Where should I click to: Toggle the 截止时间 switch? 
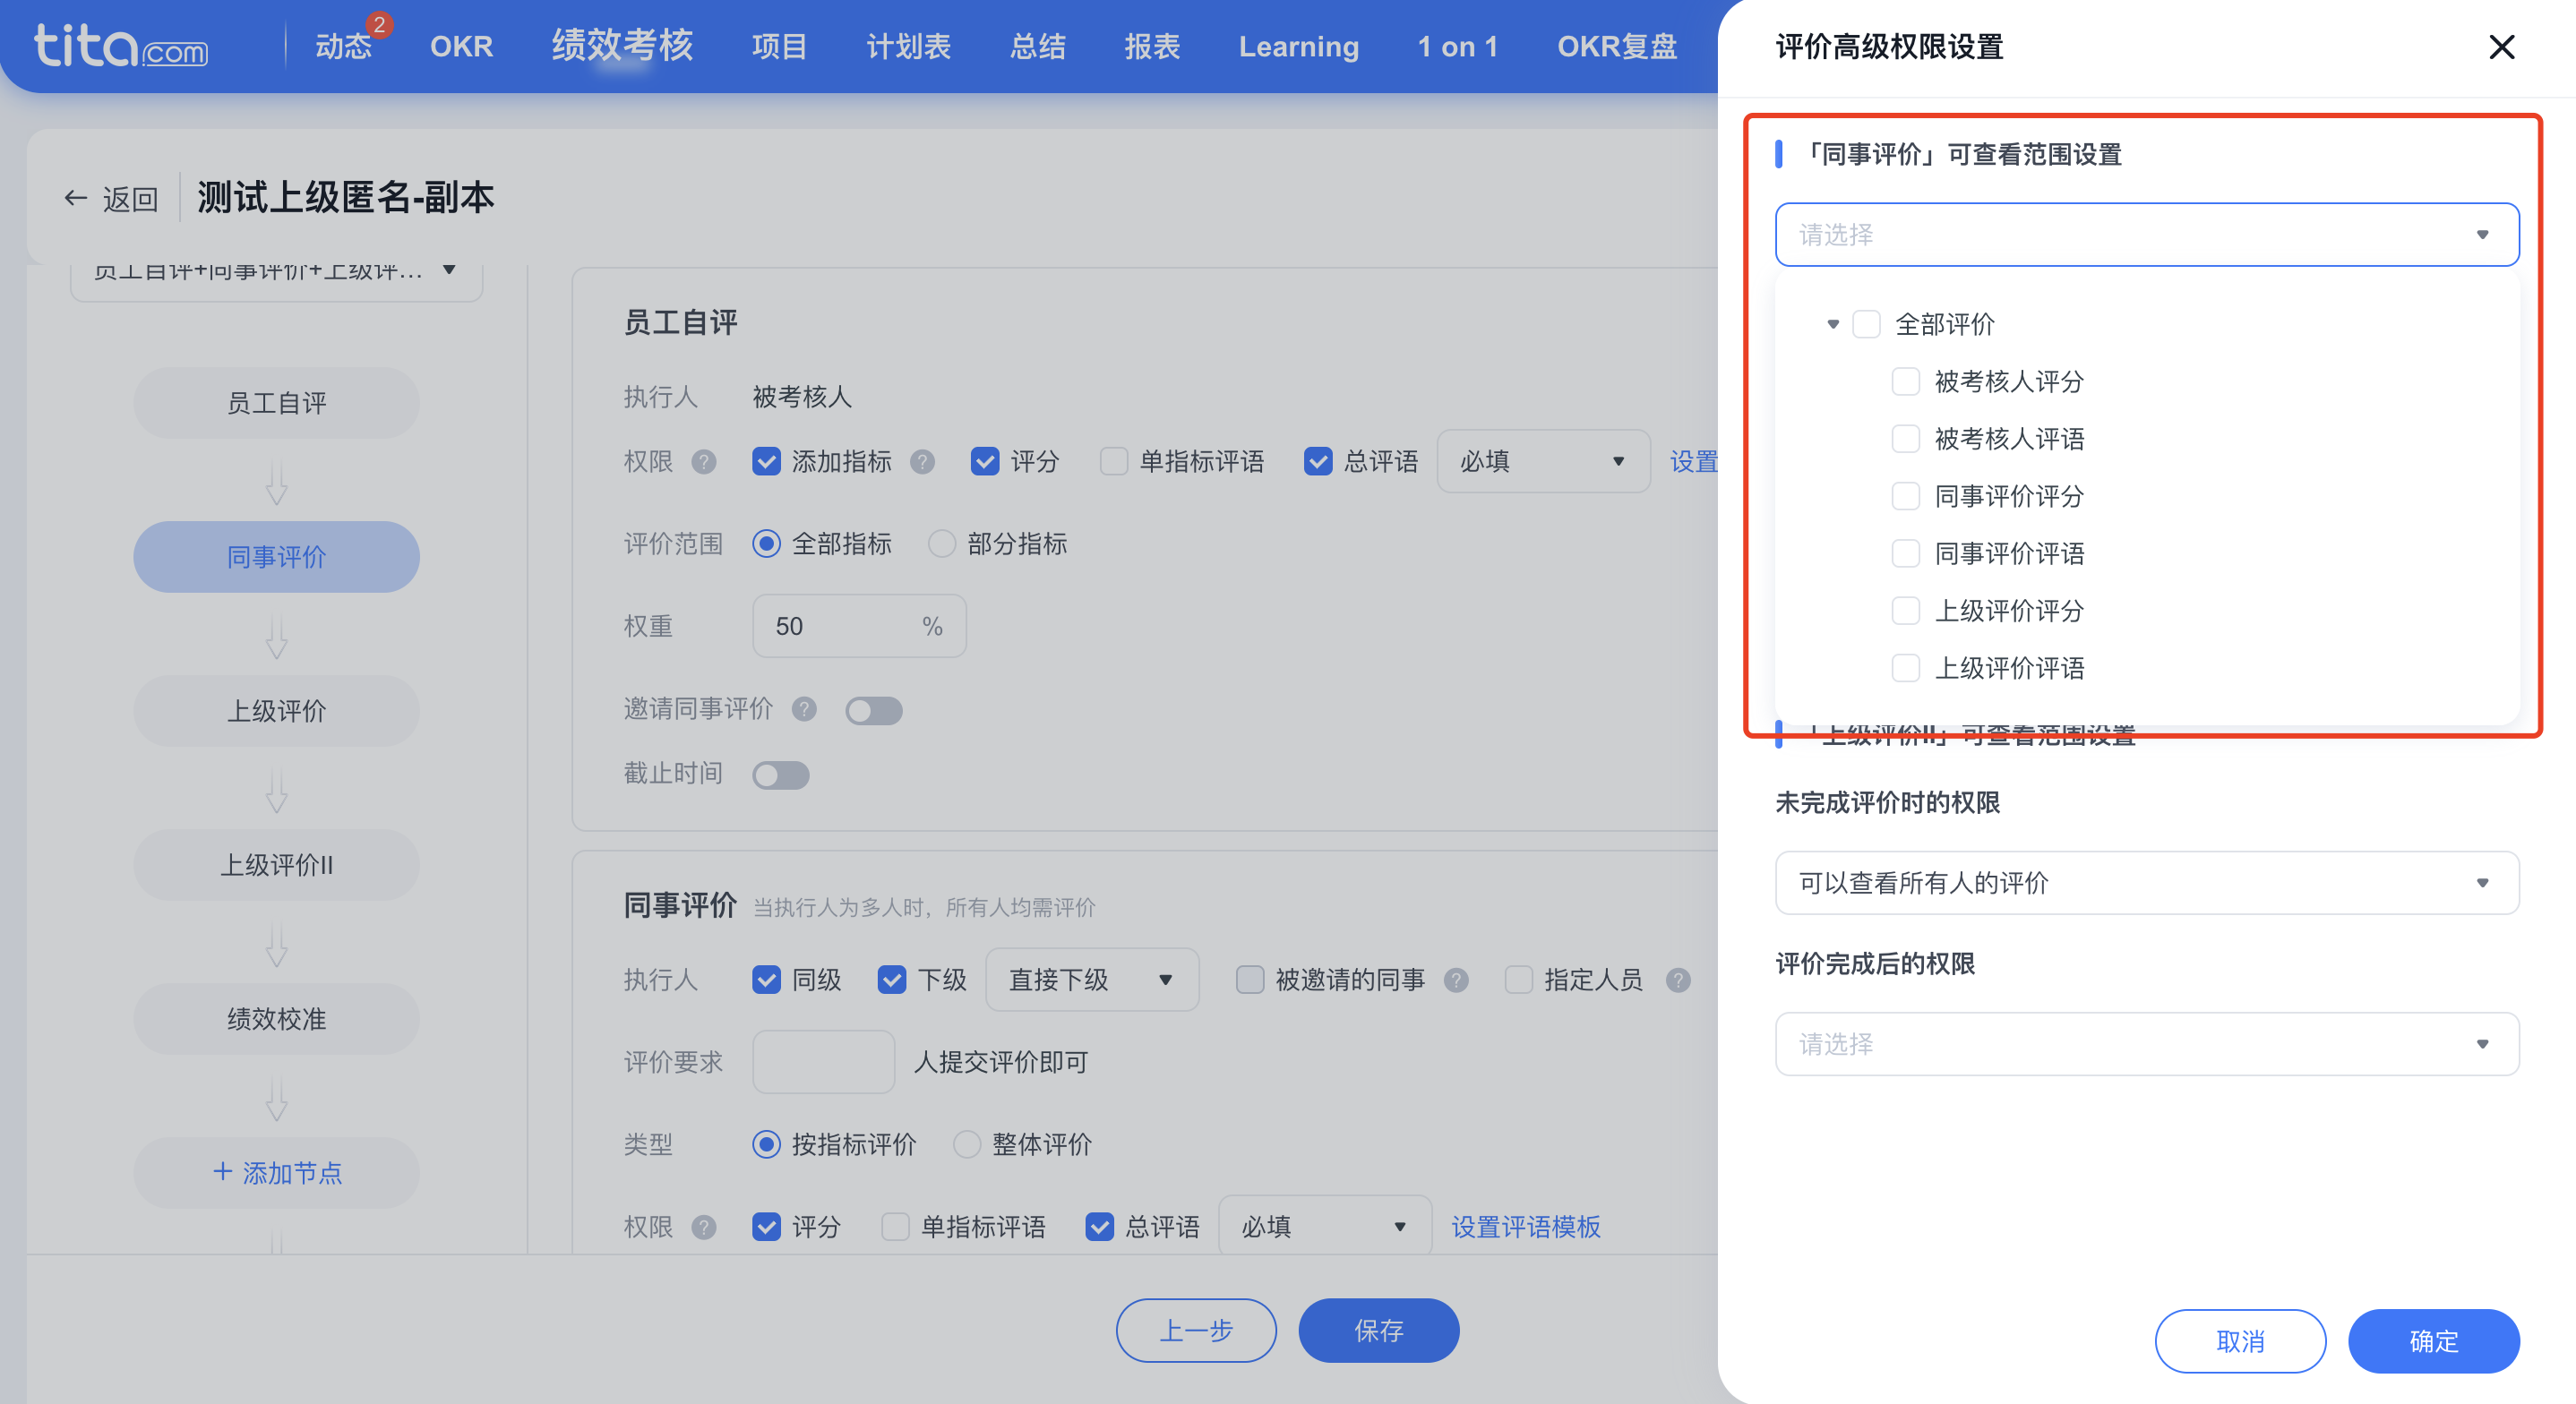(780, 775)
